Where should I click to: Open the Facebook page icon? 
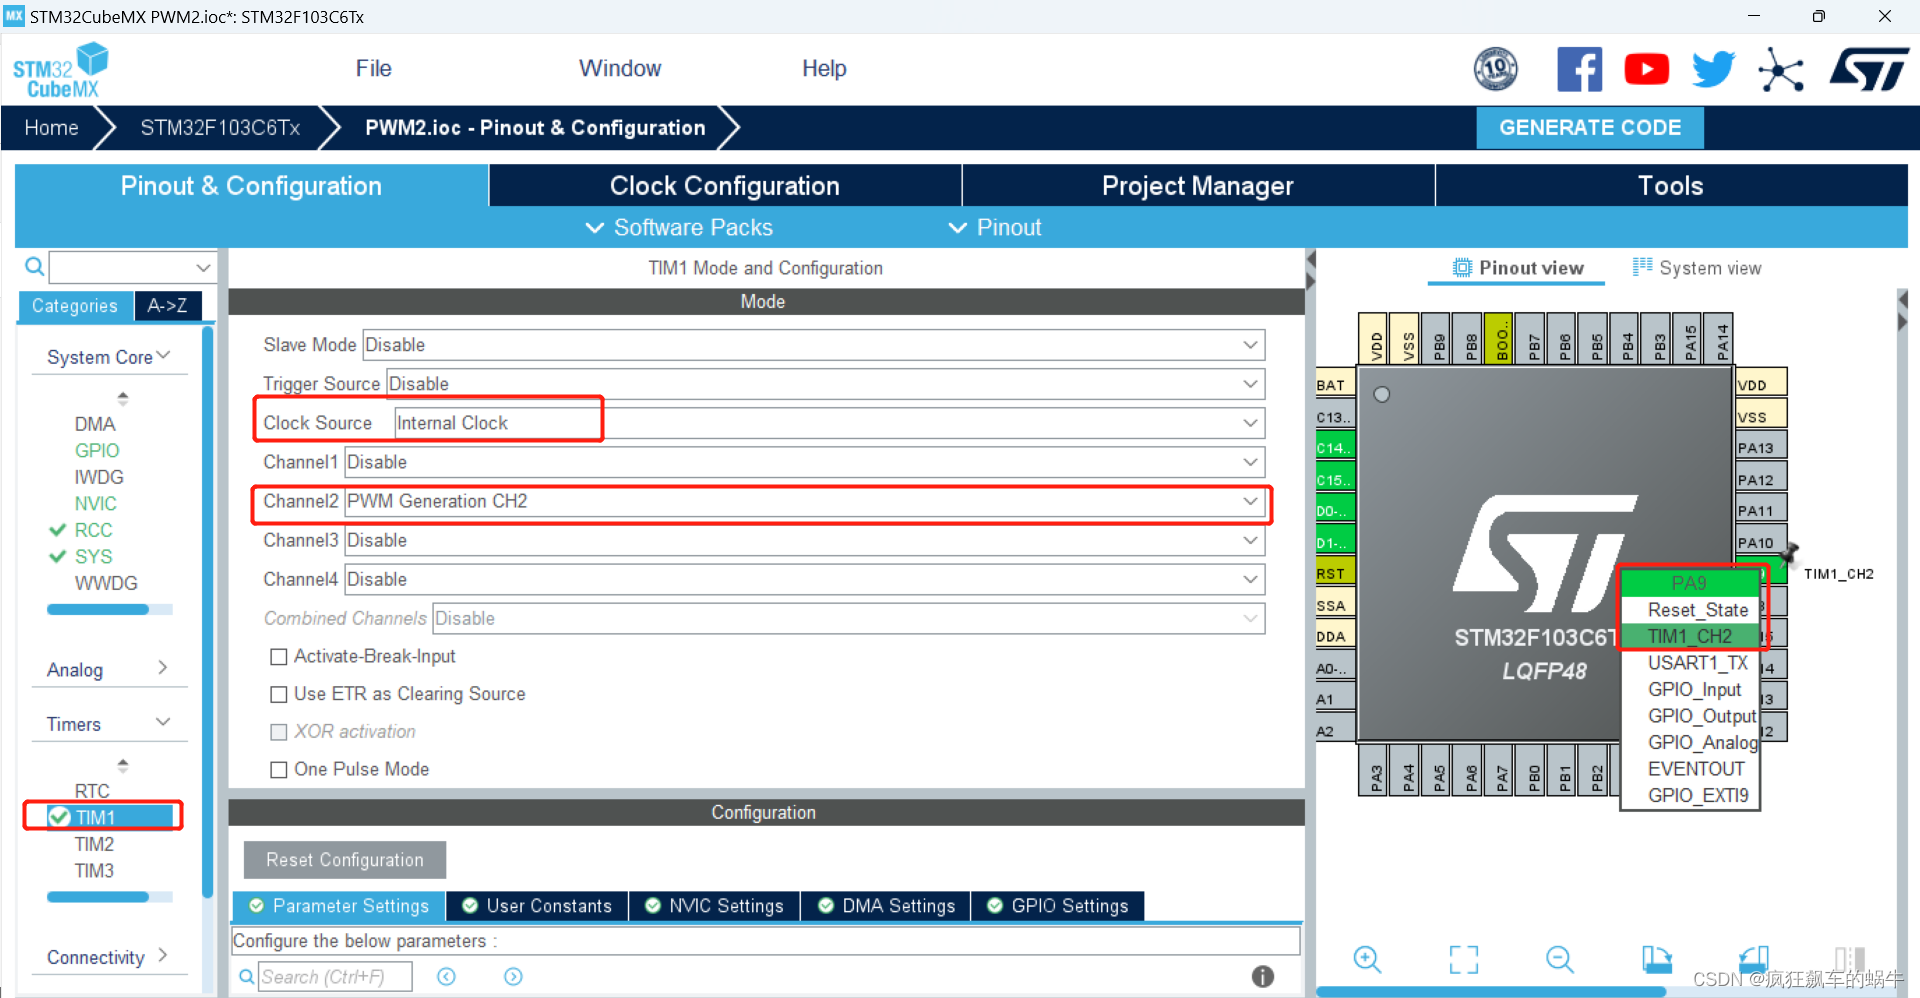coord(1579,69)
